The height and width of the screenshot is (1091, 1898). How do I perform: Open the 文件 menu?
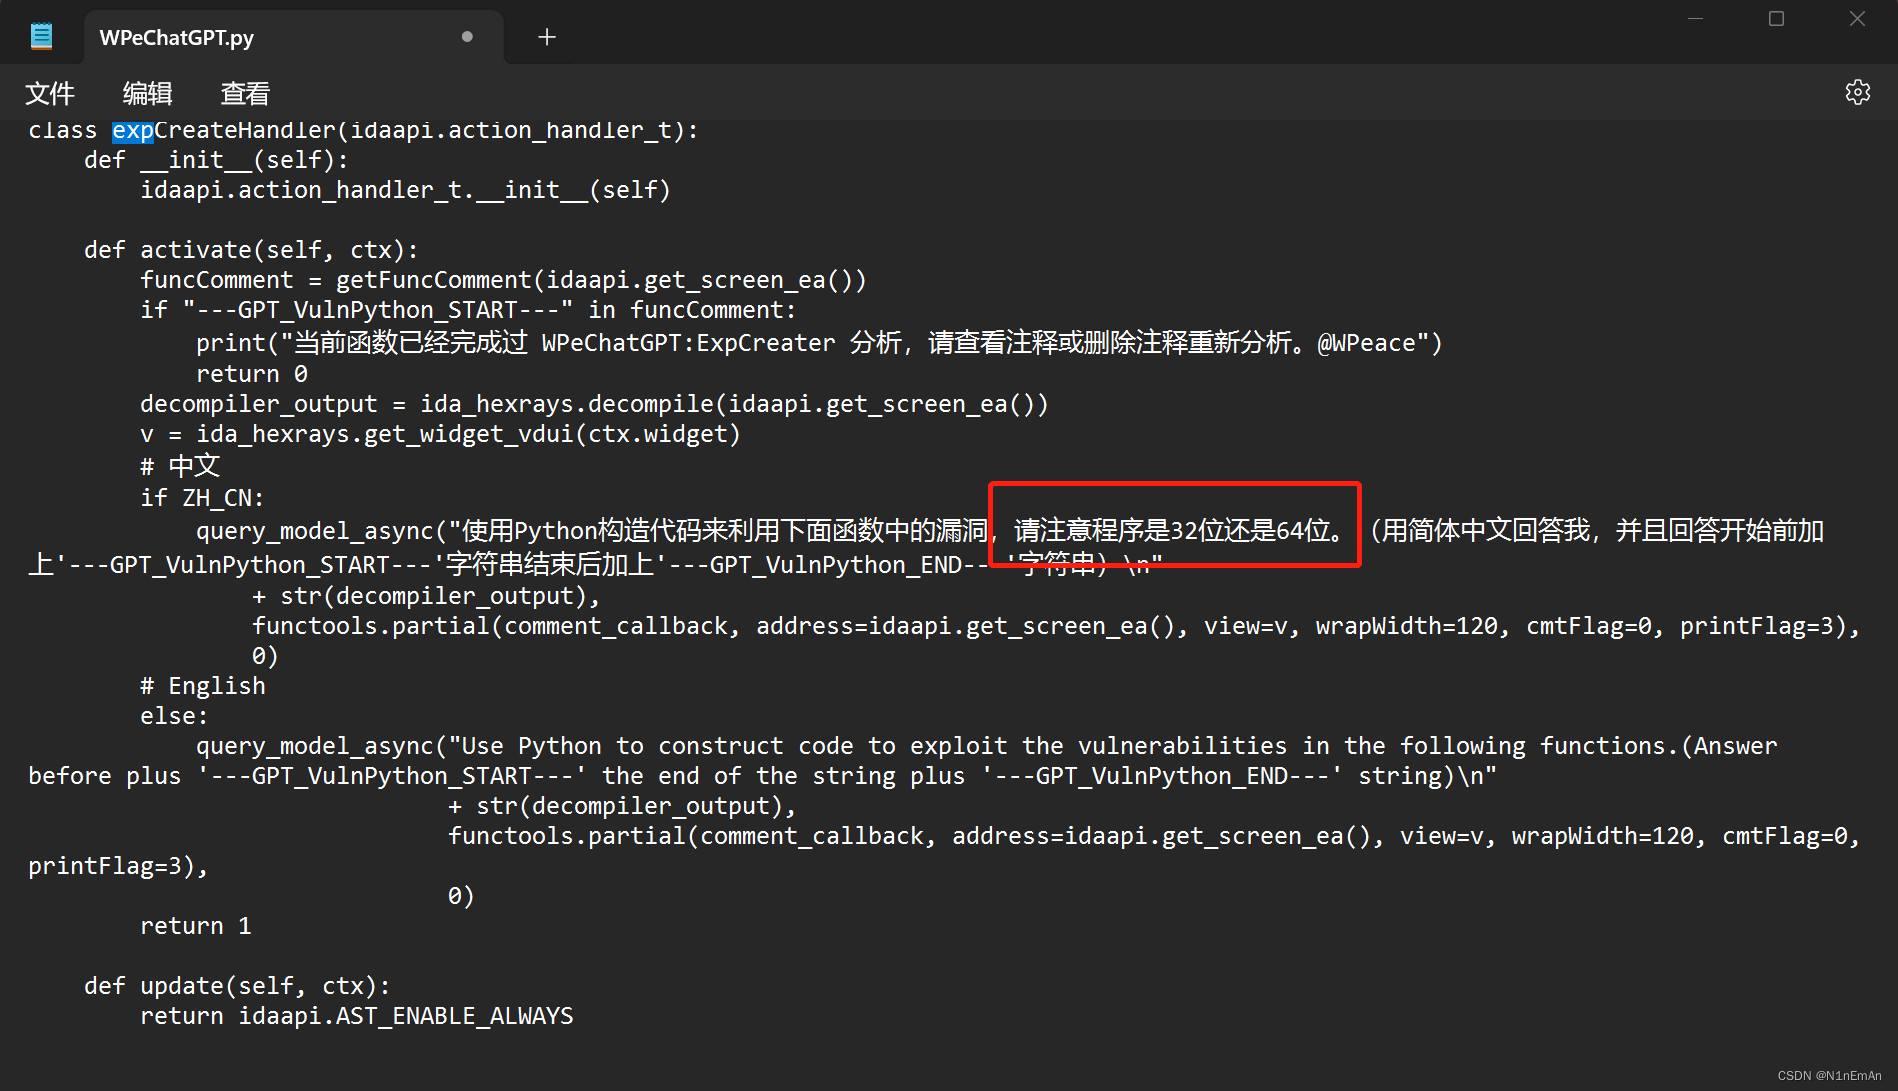coord(49,94)
